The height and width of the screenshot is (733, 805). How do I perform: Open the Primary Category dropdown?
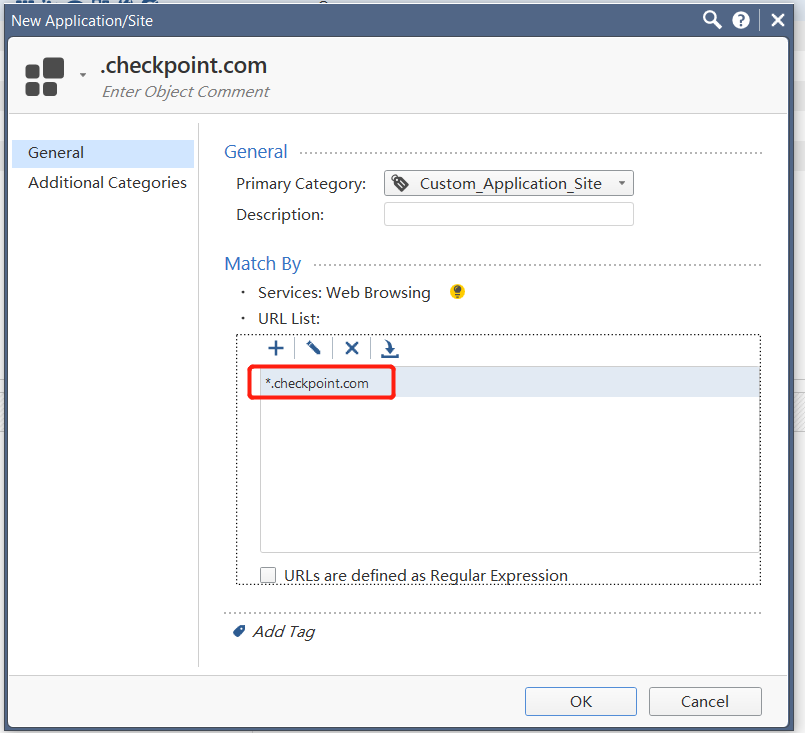click(508, 184)
